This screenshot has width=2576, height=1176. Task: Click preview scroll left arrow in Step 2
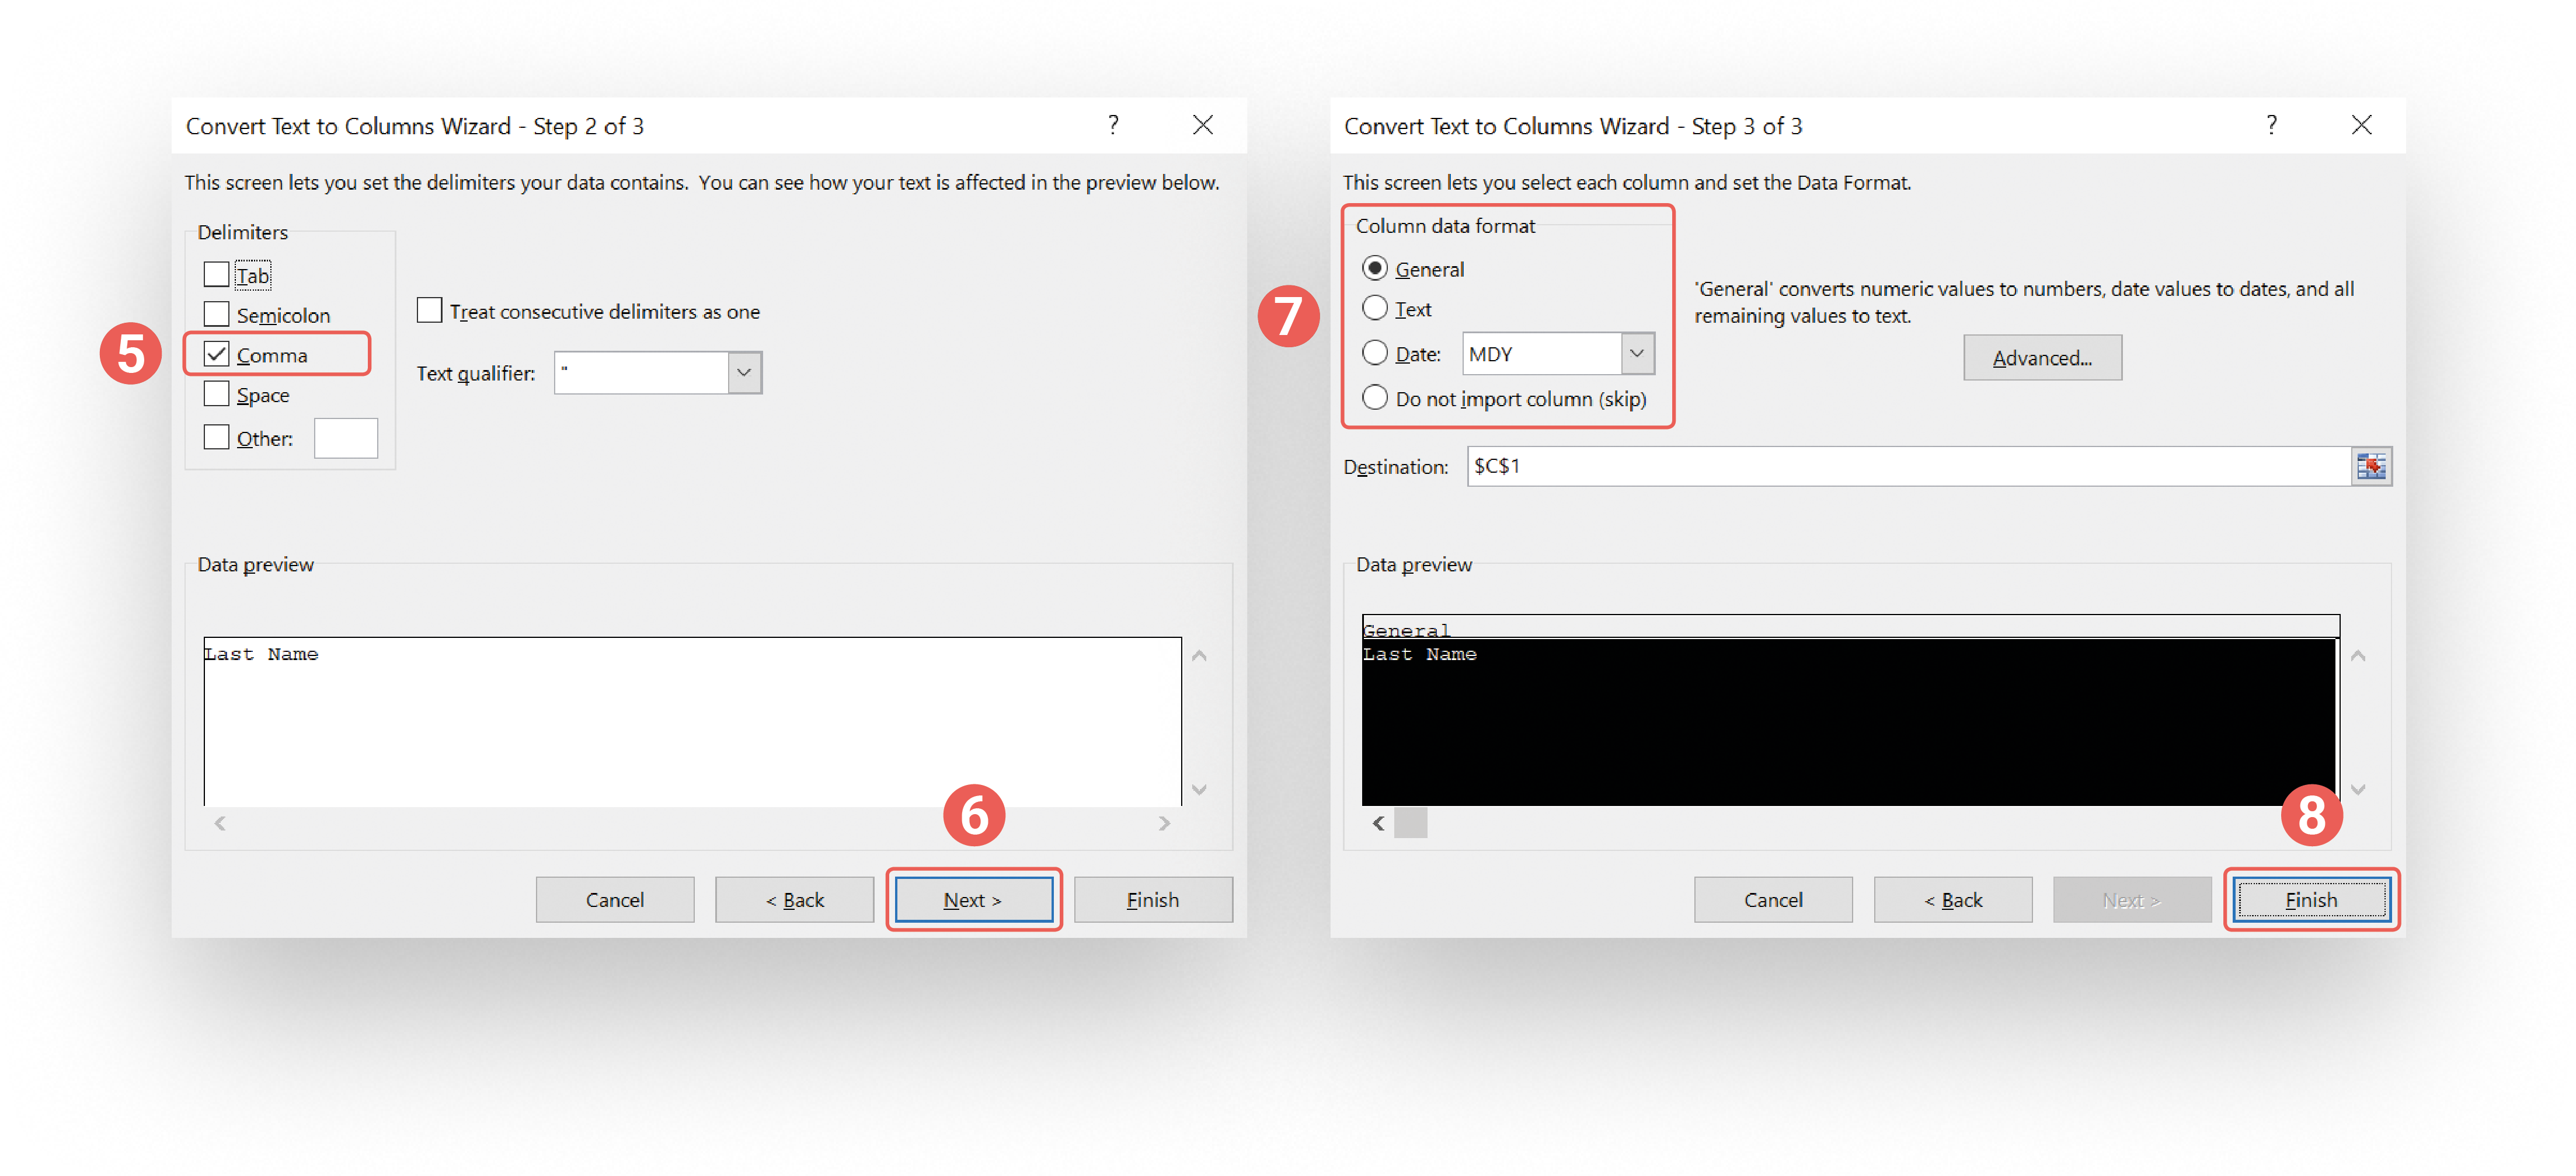click(220, 823)
